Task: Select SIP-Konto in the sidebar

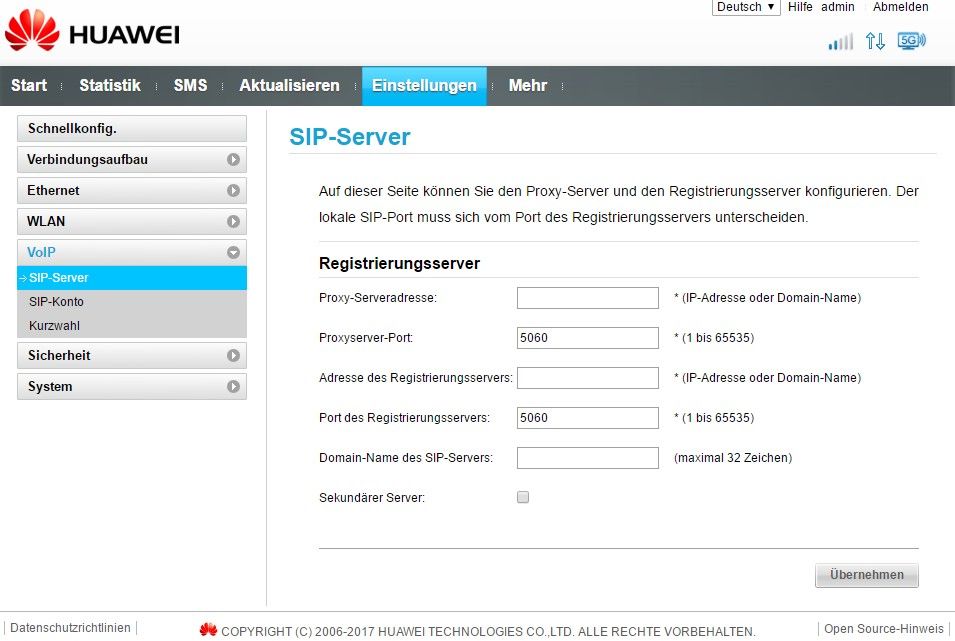Action: 56,302
